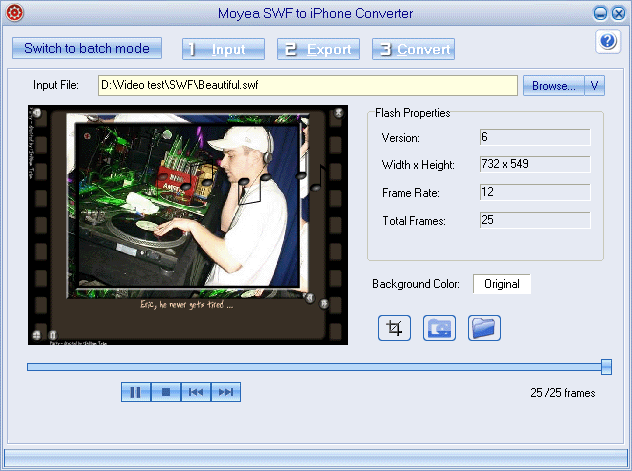Viewport: 632px width, 471px height.
Task: Click the Browse... button
Action: [552, 86]
